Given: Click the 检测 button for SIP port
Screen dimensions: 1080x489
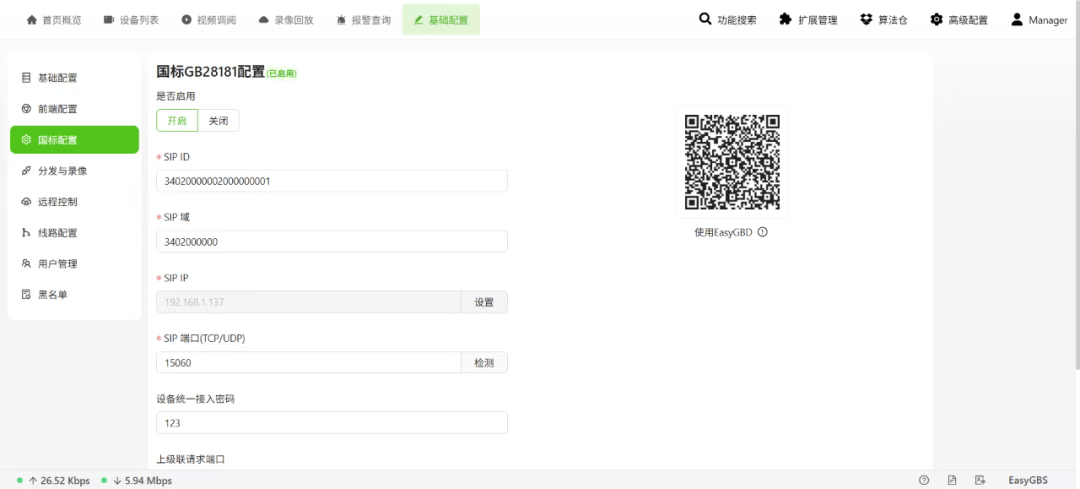Looking at the screenshot, I should (484, 363).
